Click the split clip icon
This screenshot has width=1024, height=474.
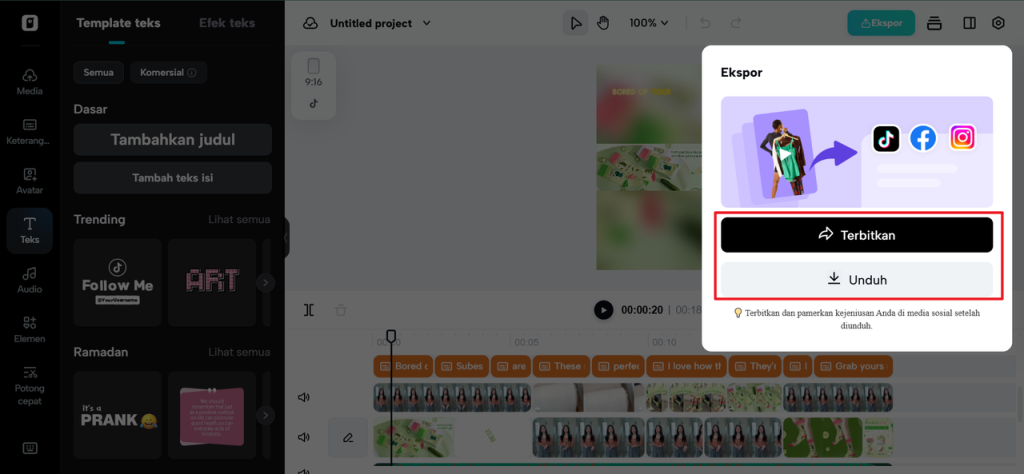coord(309,310)
